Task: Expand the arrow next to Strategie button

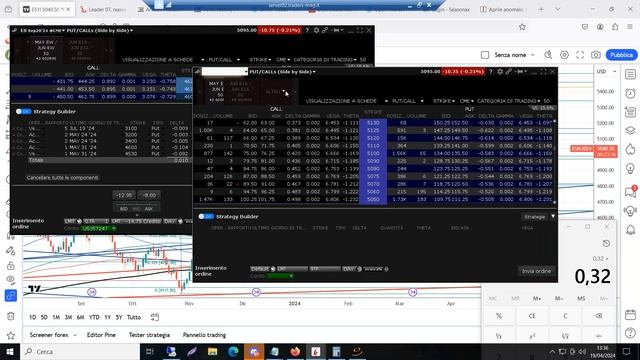Action: [553, 216]
